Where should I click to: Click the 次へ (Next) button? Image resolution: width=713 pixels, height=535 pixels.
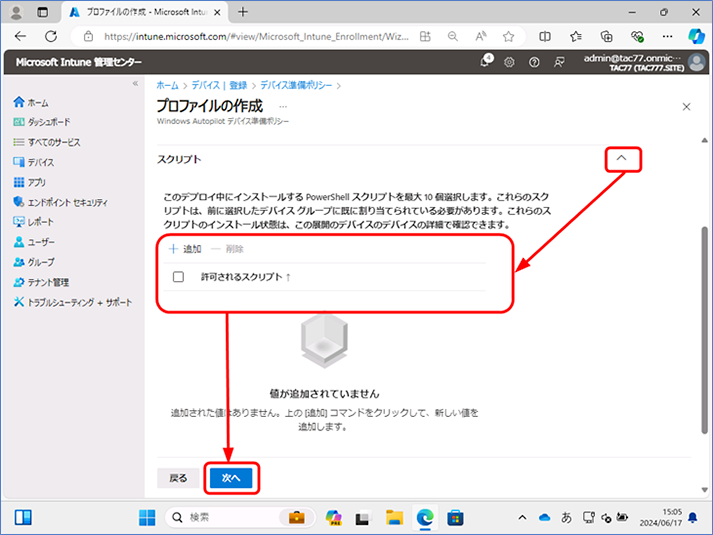(231, 478)
